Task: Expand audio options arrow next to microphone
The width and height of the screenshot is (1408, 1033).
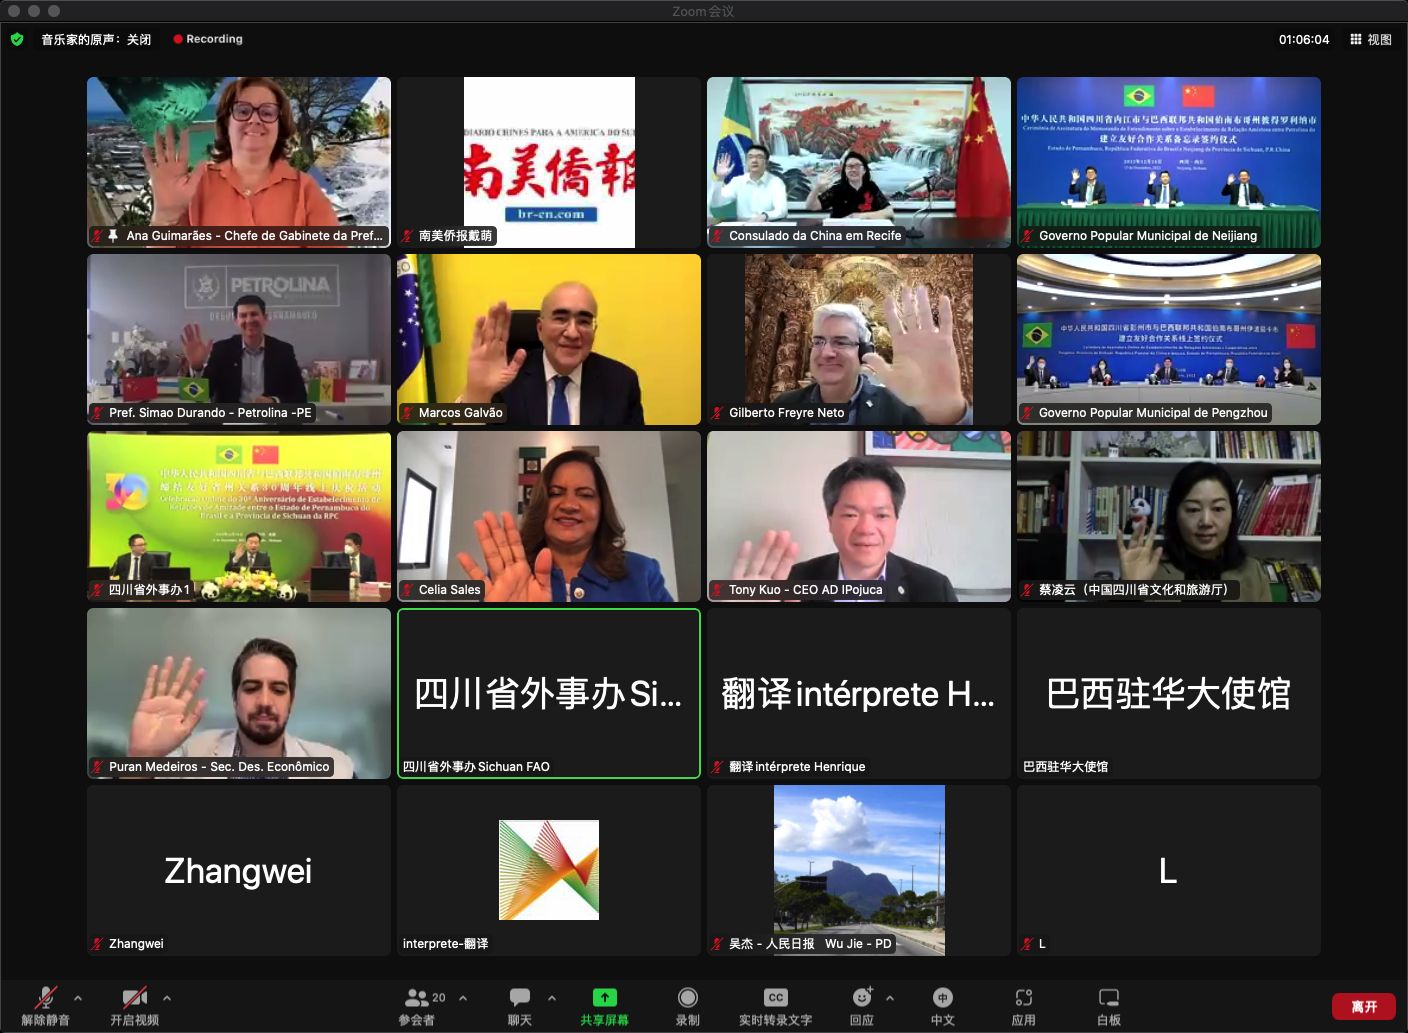Action: pyautogui.click(x=78, y=998)
